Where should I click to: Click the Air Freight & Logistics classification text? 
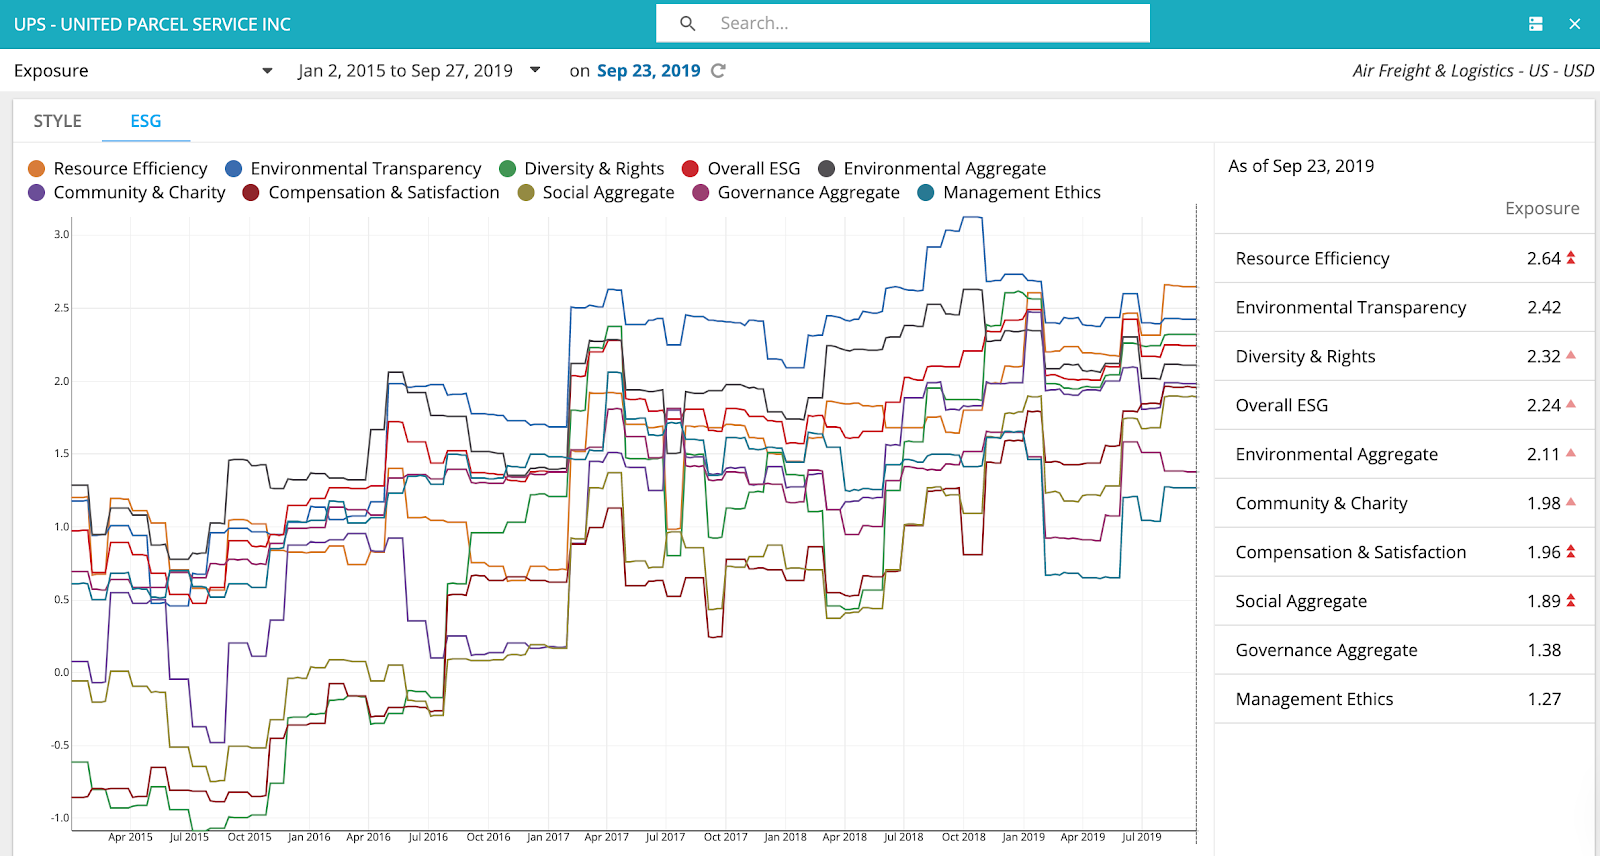pyautogui.click(x=1473, y=71)
